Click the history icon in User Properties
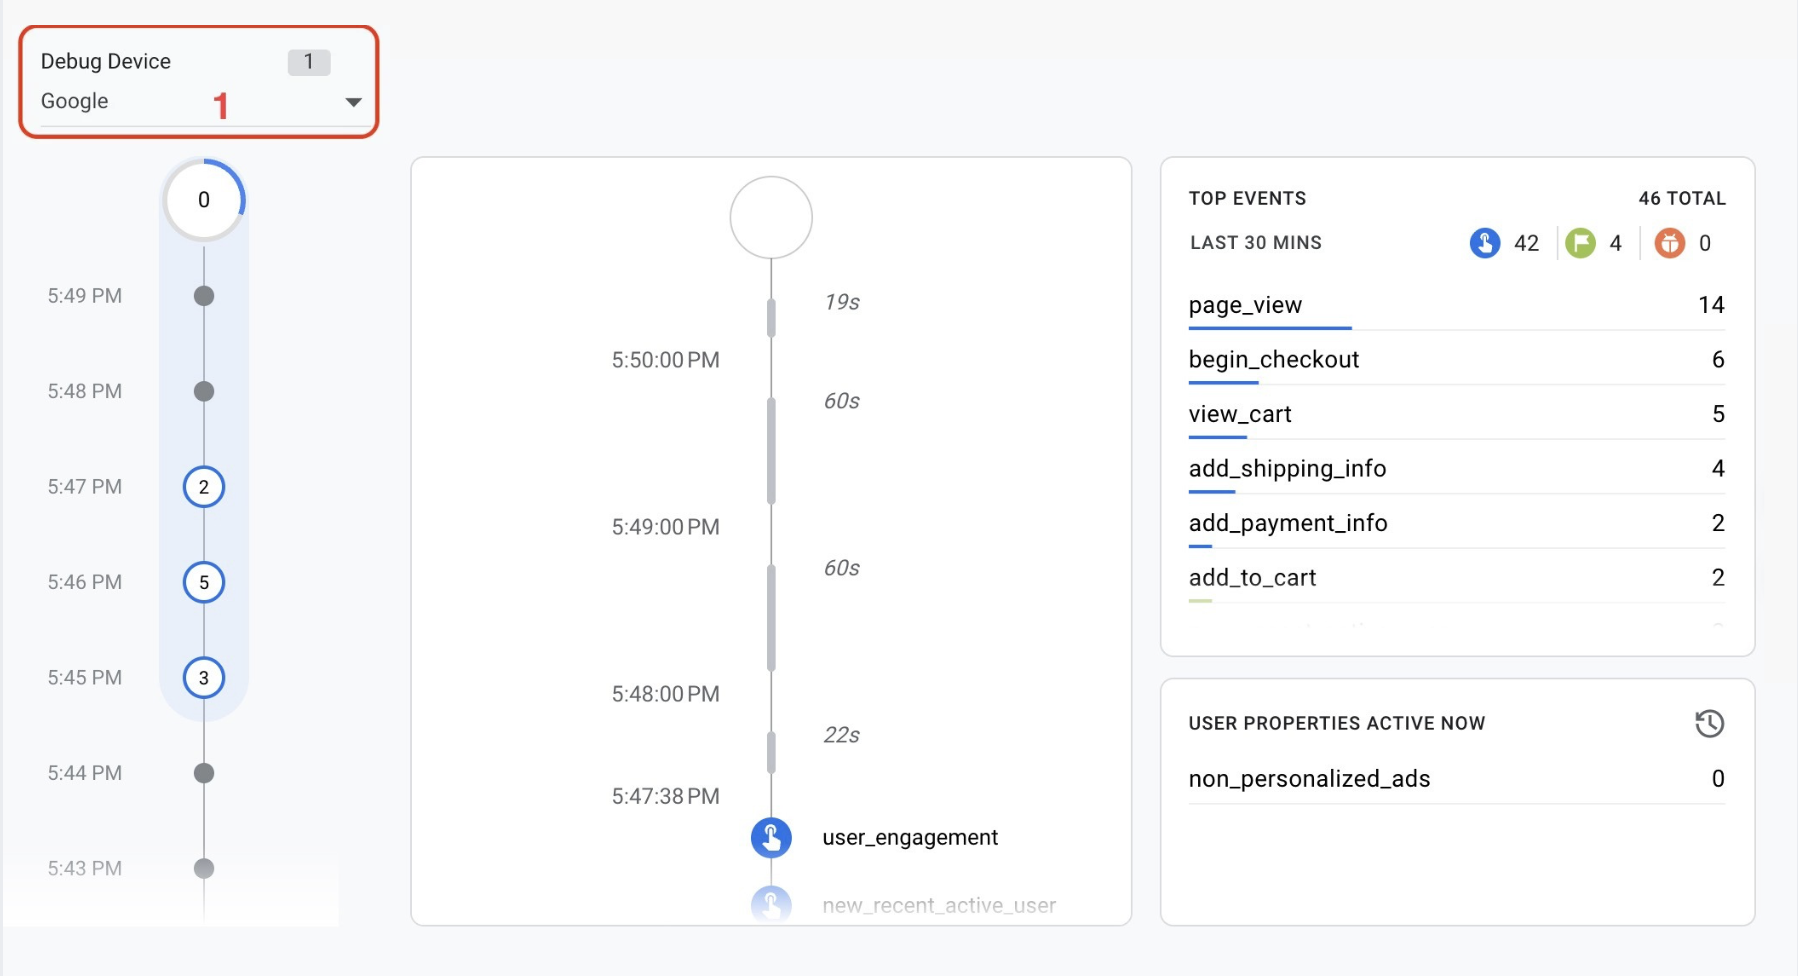 coord(1709,723)
